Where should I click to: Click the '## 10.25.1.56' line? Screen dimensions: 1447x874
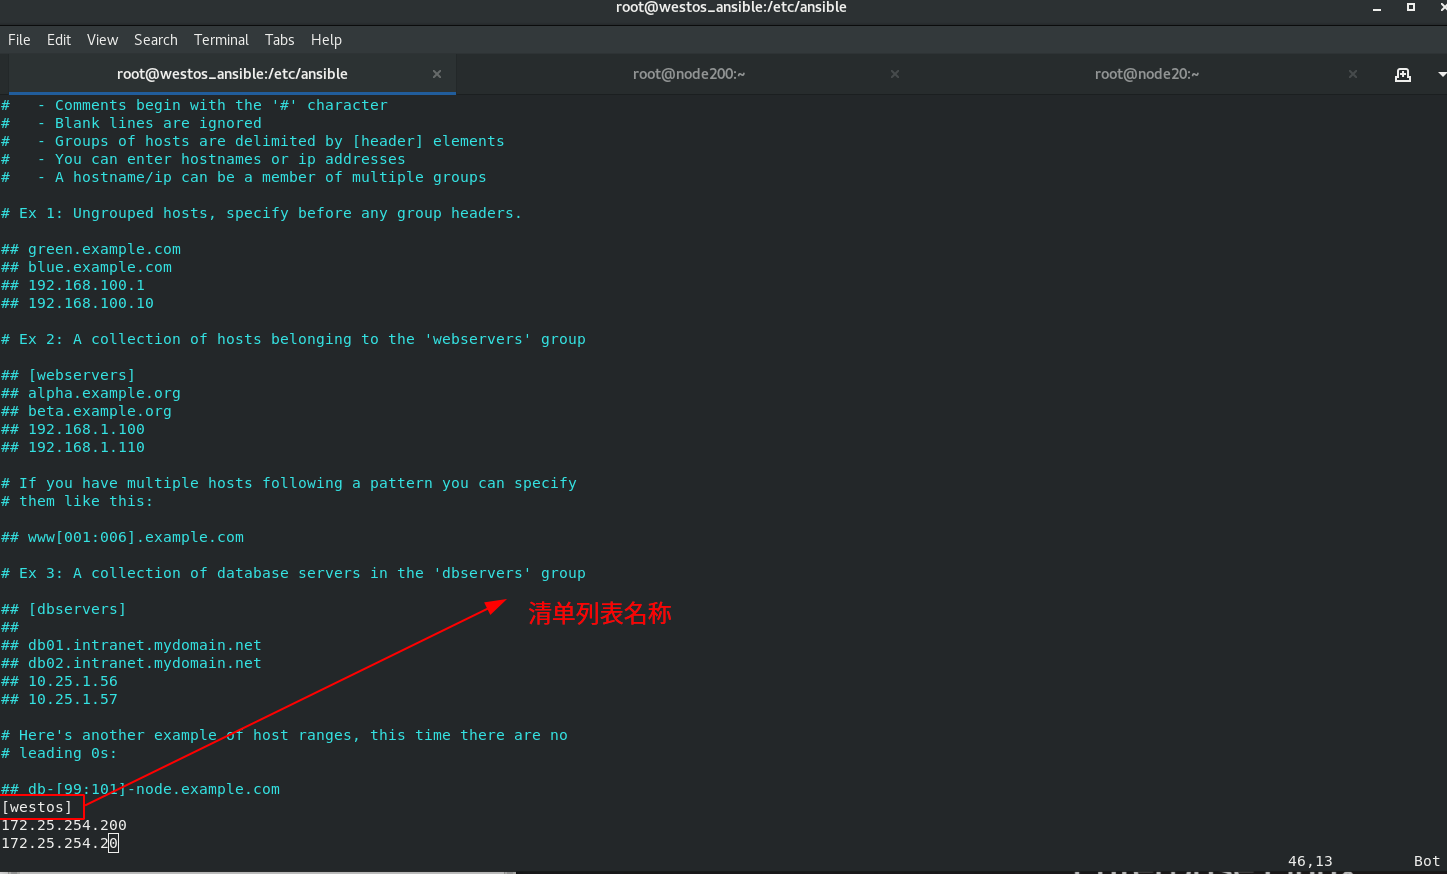coord(60,681)
